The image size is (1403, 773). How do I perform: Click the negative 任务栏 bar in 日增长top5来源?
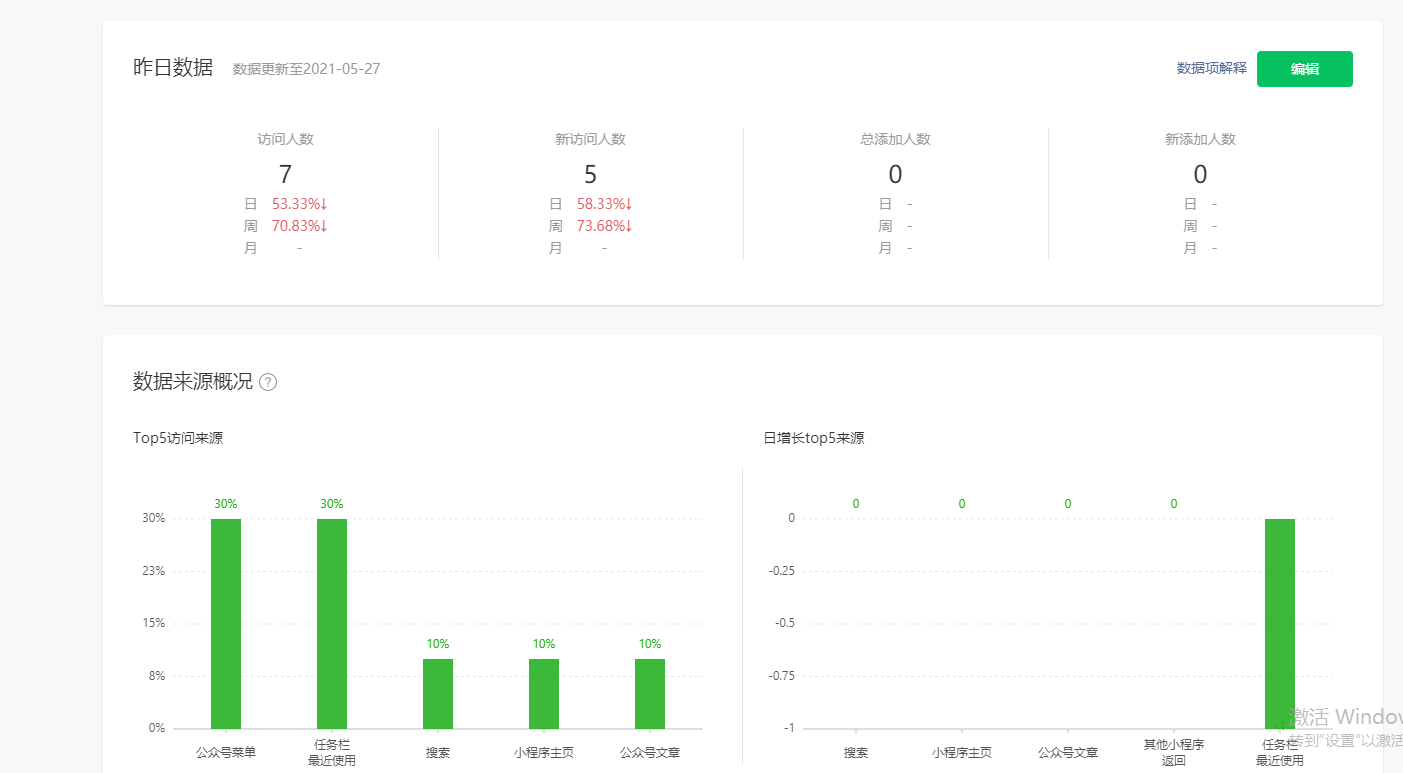(x=1280, y=624)
